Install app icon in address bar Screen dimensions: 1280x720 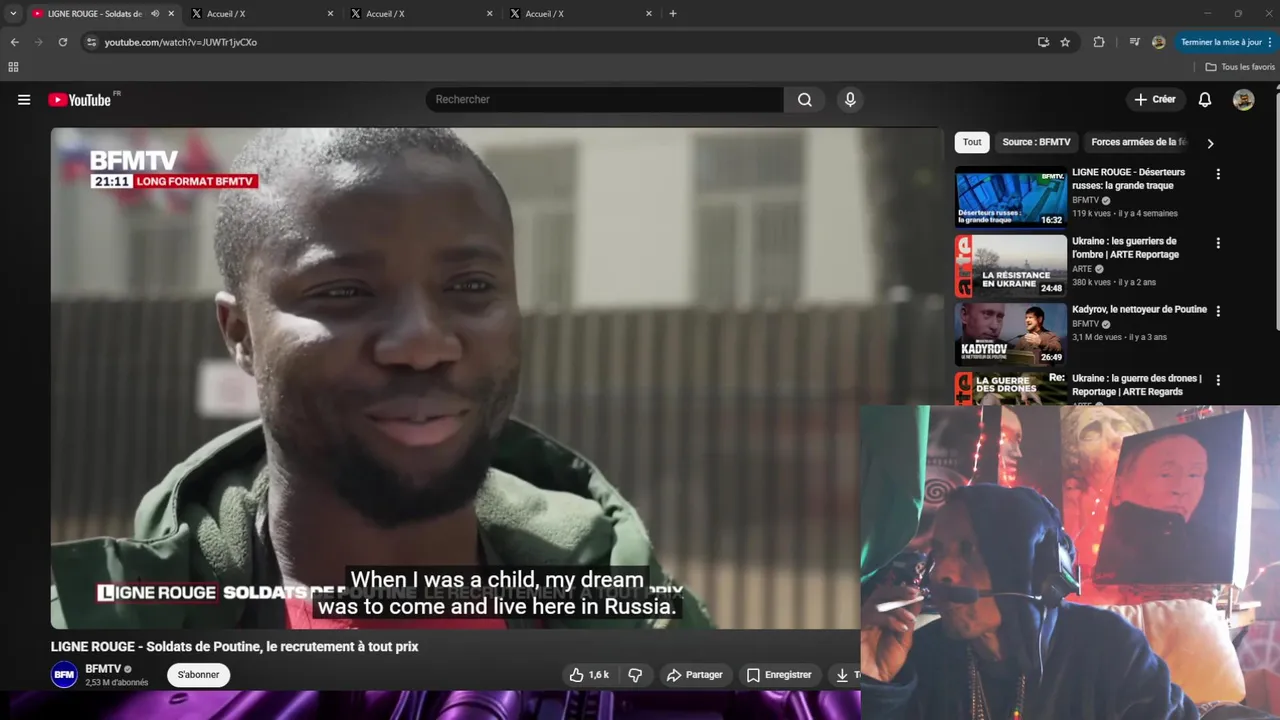[1043, 42]
